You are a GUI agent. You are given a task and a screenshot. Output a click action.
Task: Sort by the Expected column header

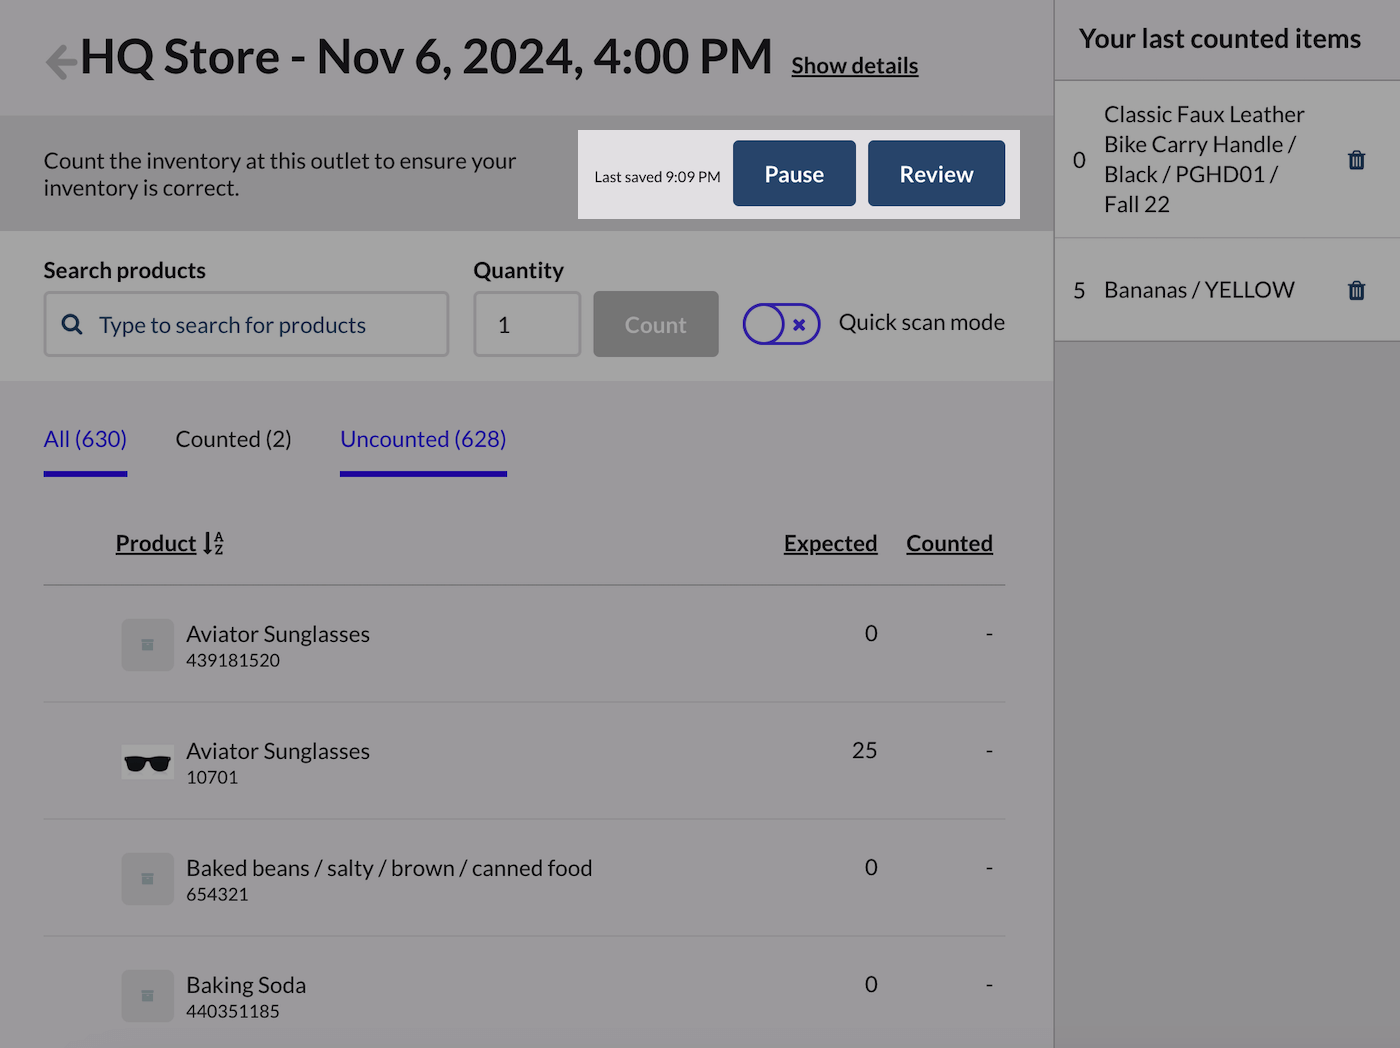point(830,543)
